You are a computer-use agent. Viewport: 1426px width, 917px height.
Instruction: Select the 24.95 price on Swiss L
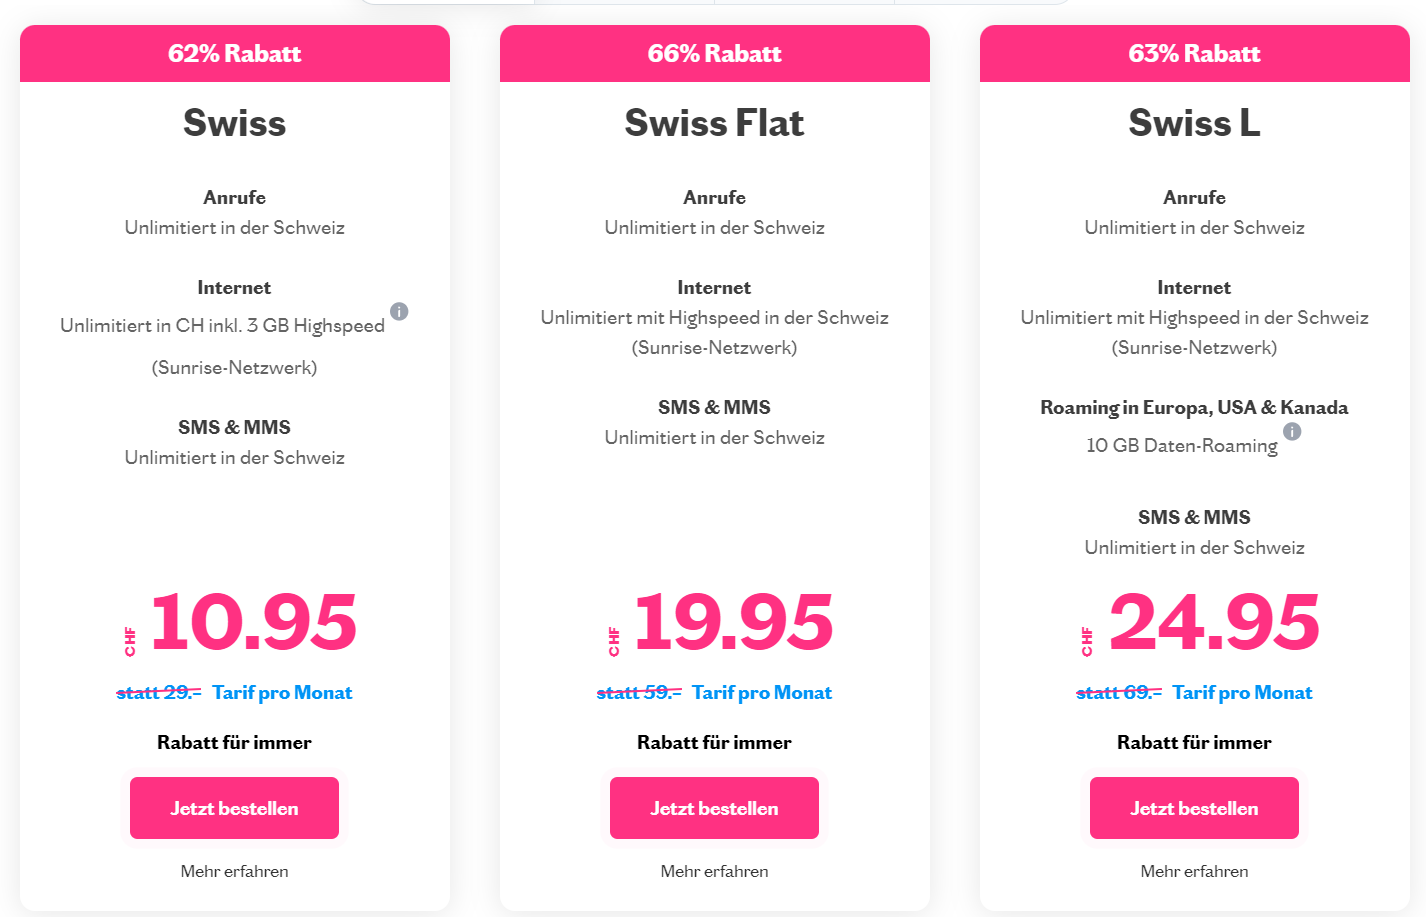click(1214, 622)
